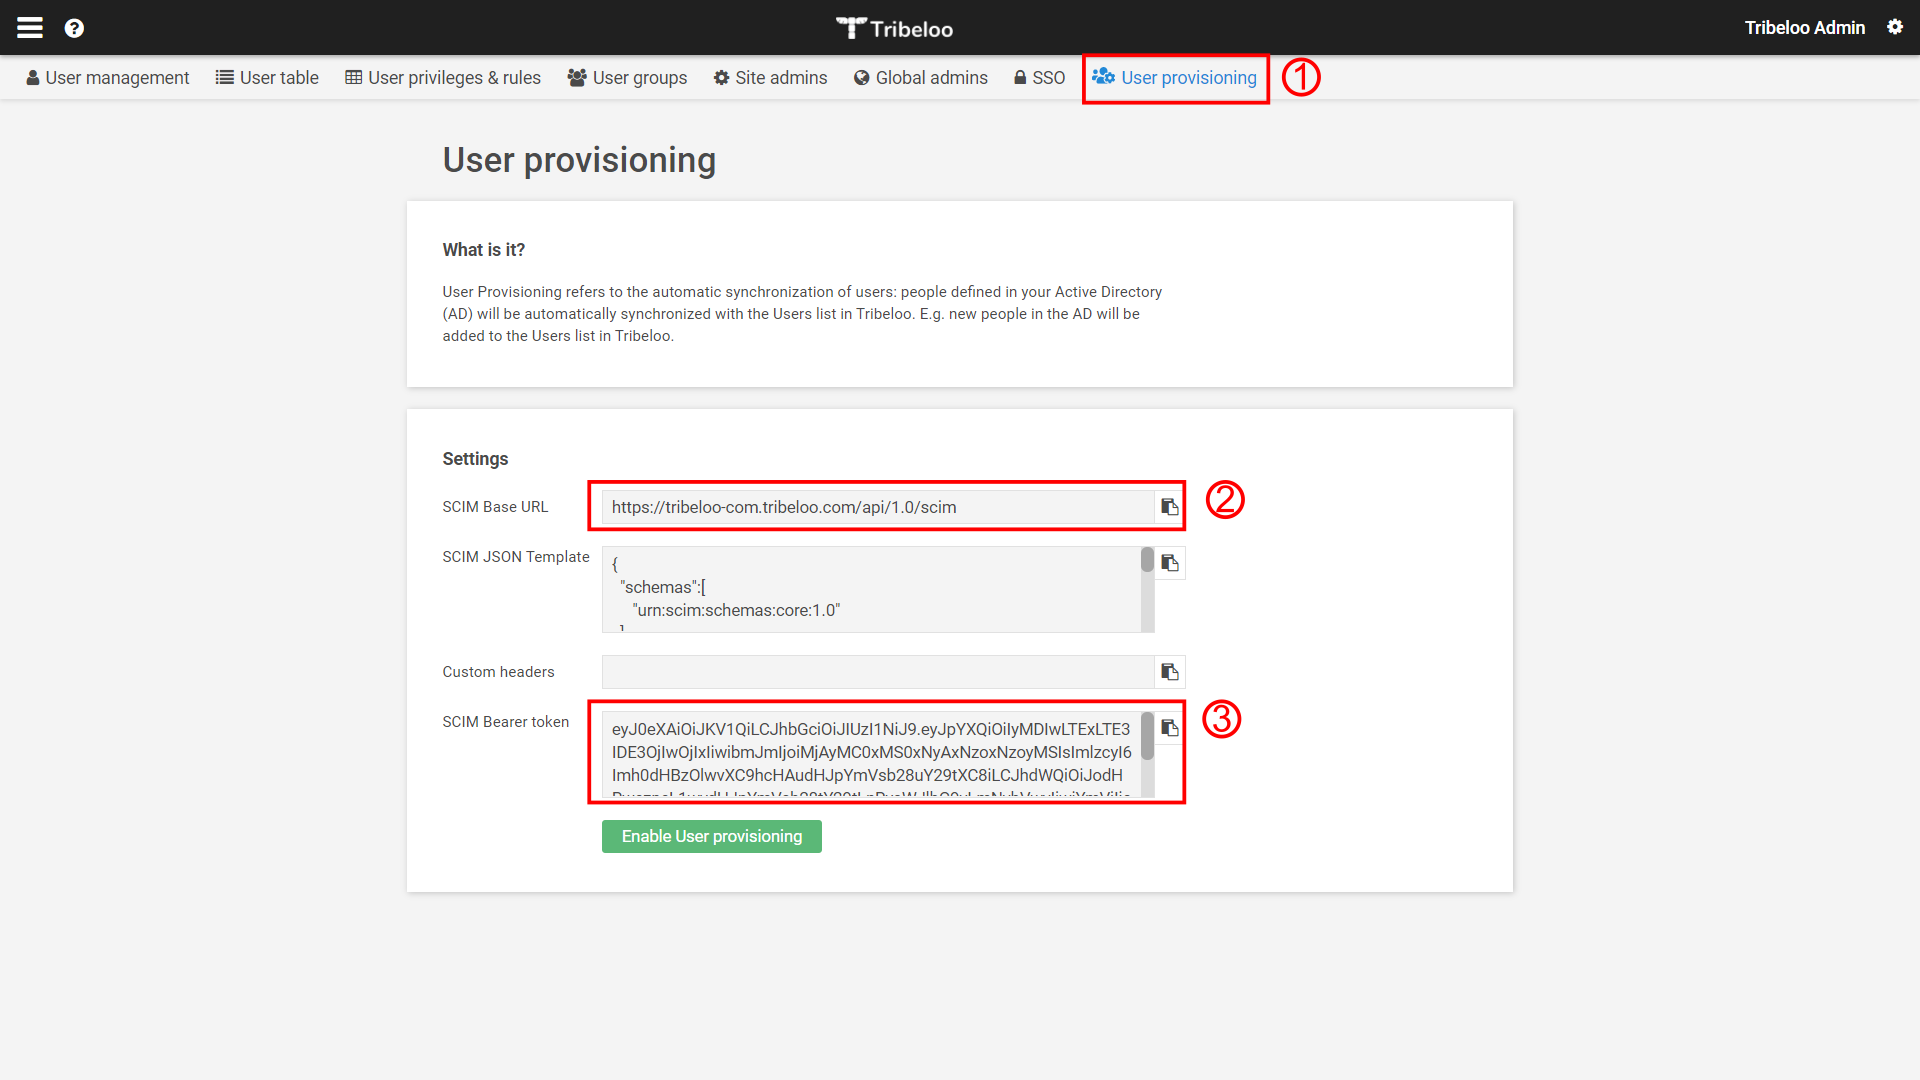Image resolution: width=1920 pixels, height=1080 pixels.
Task: Click the help question mark icon
Action: pos(74,28)
